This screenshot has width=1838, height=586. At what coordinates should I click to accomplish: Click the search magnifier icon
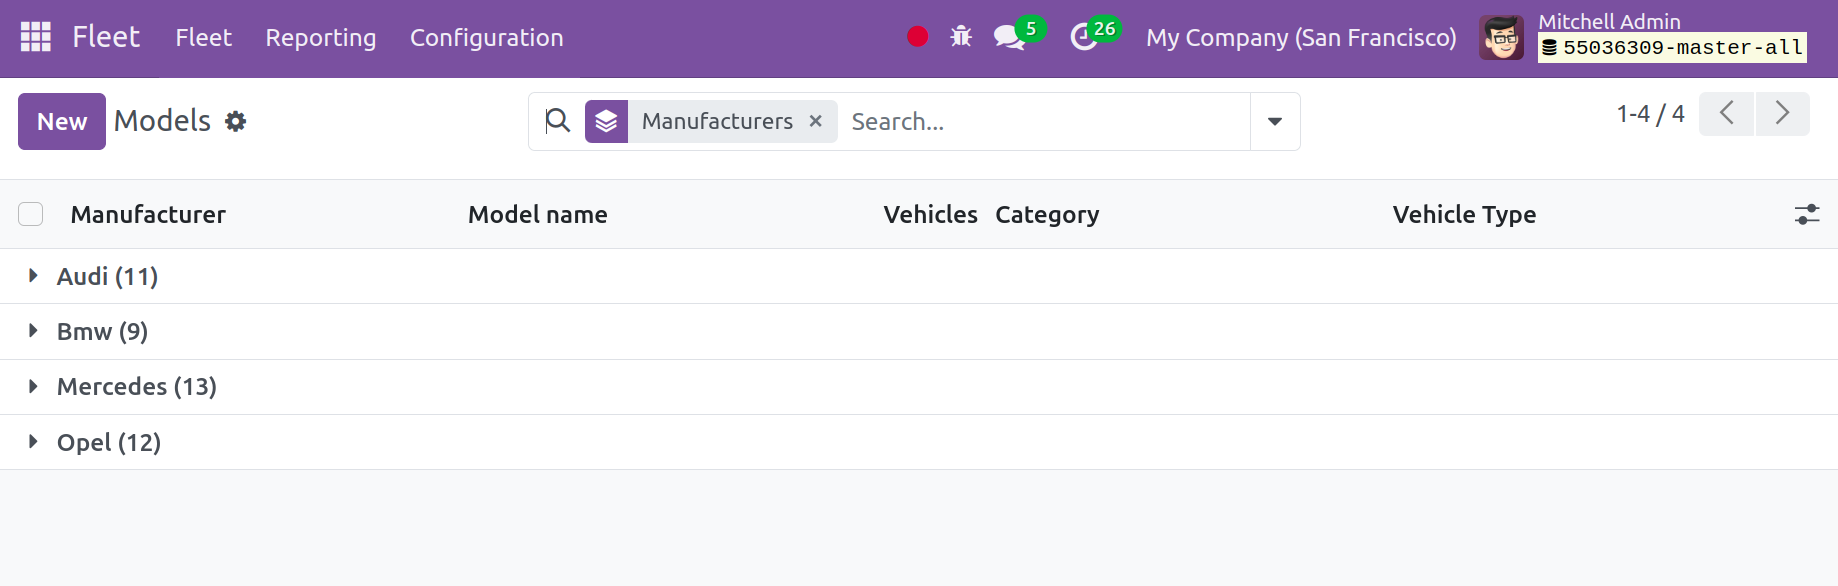click(x=558, y=121)
